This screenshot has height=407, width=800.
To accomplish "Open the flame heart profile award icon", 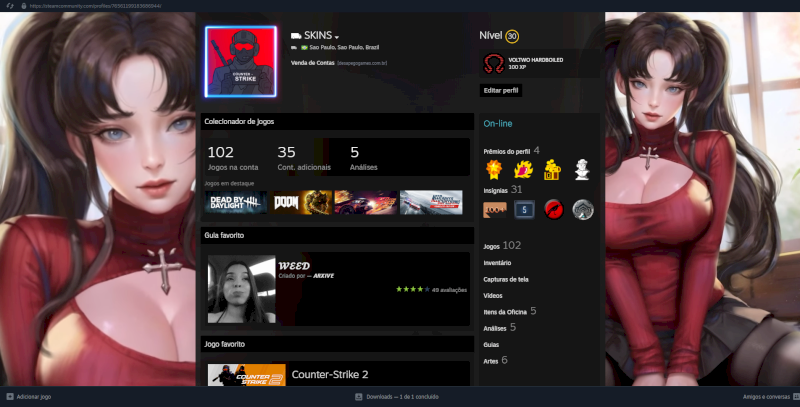I will 523,170.
